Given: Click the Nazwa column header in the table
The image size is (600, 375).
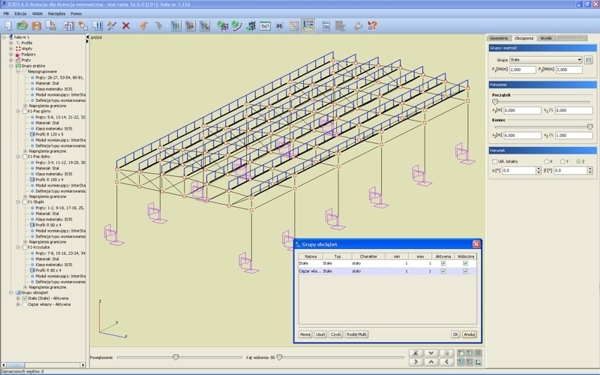Looking at the screenshot, I should pos(311,256).
